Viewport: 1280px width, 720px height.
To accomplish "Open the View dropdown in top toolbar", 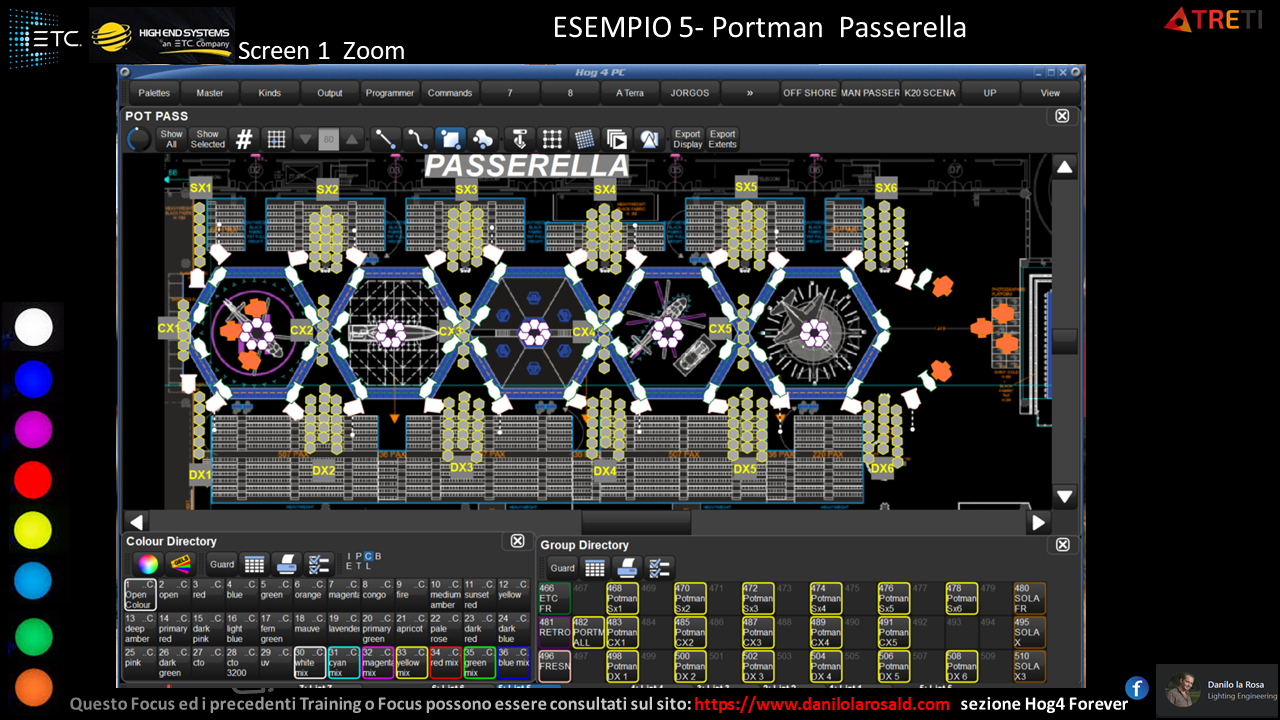I will tap(1050, 92).
